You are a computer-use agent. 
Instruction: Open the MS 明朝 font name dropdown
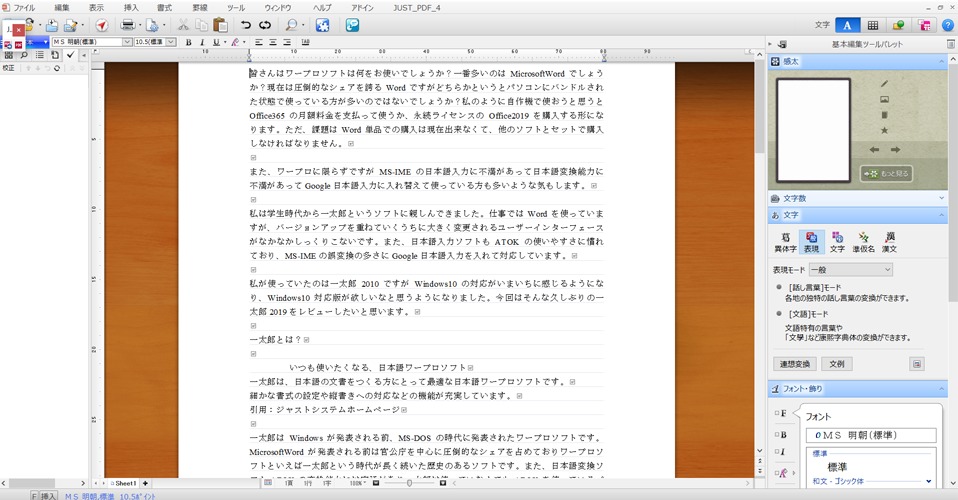(x=127, y=42)
